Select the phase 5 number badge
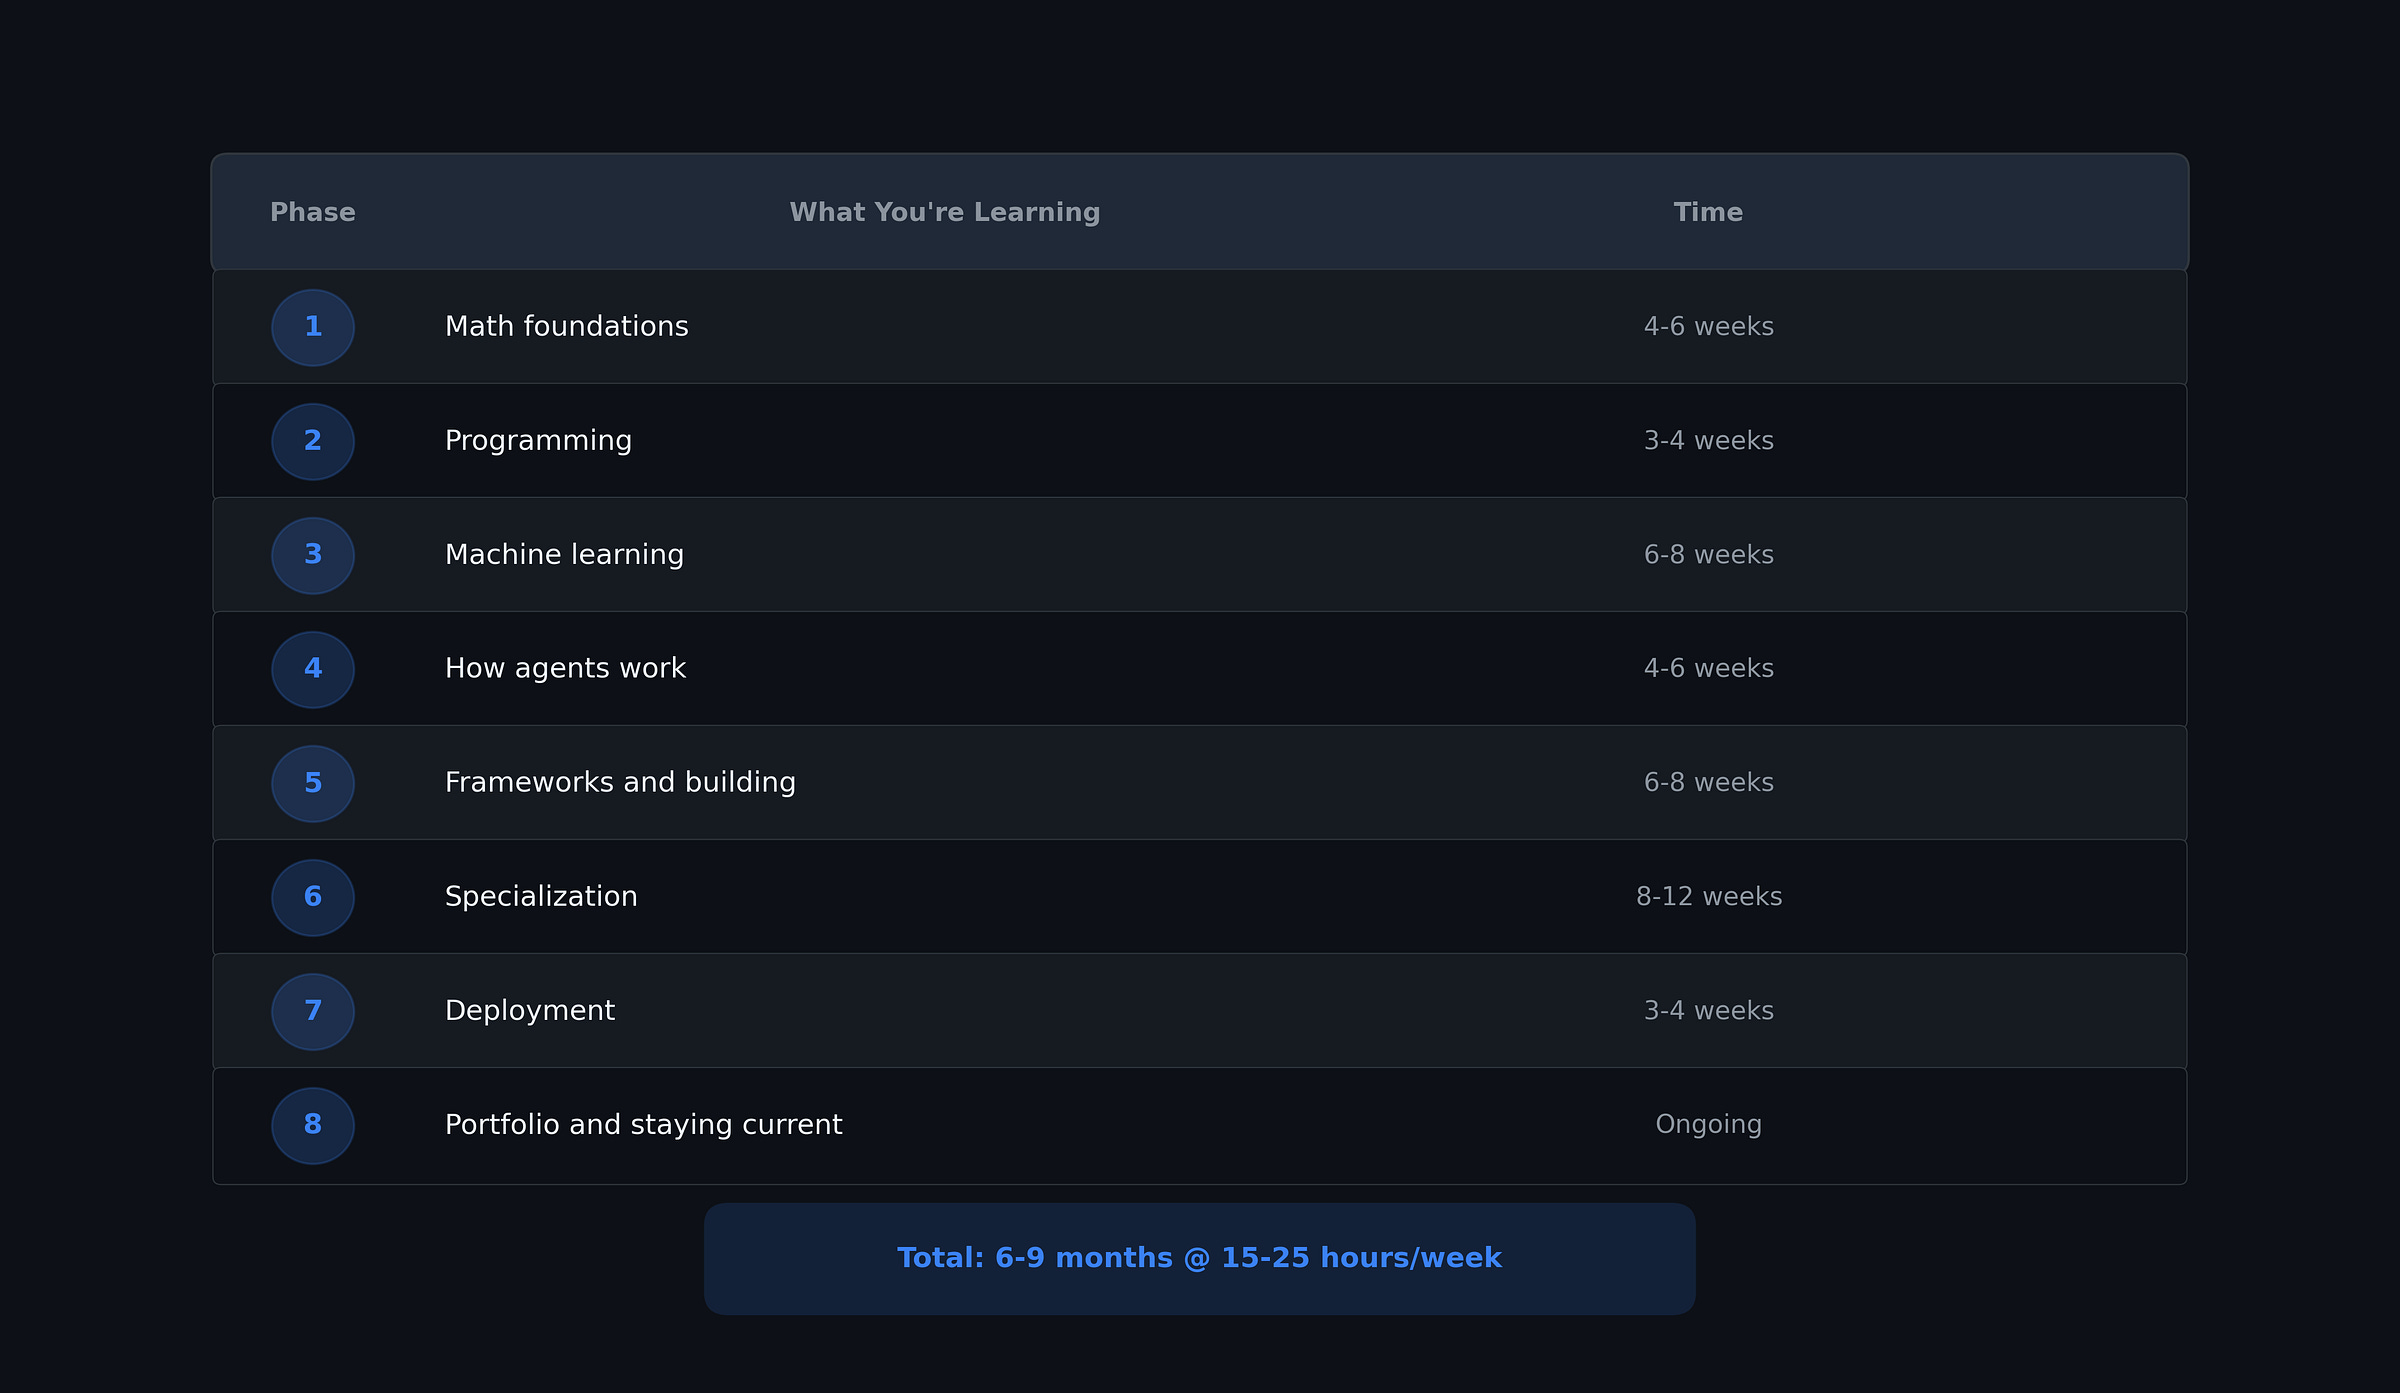Image resolution: width=2400 pixels, height=1393 pixels. coord(313,783)
